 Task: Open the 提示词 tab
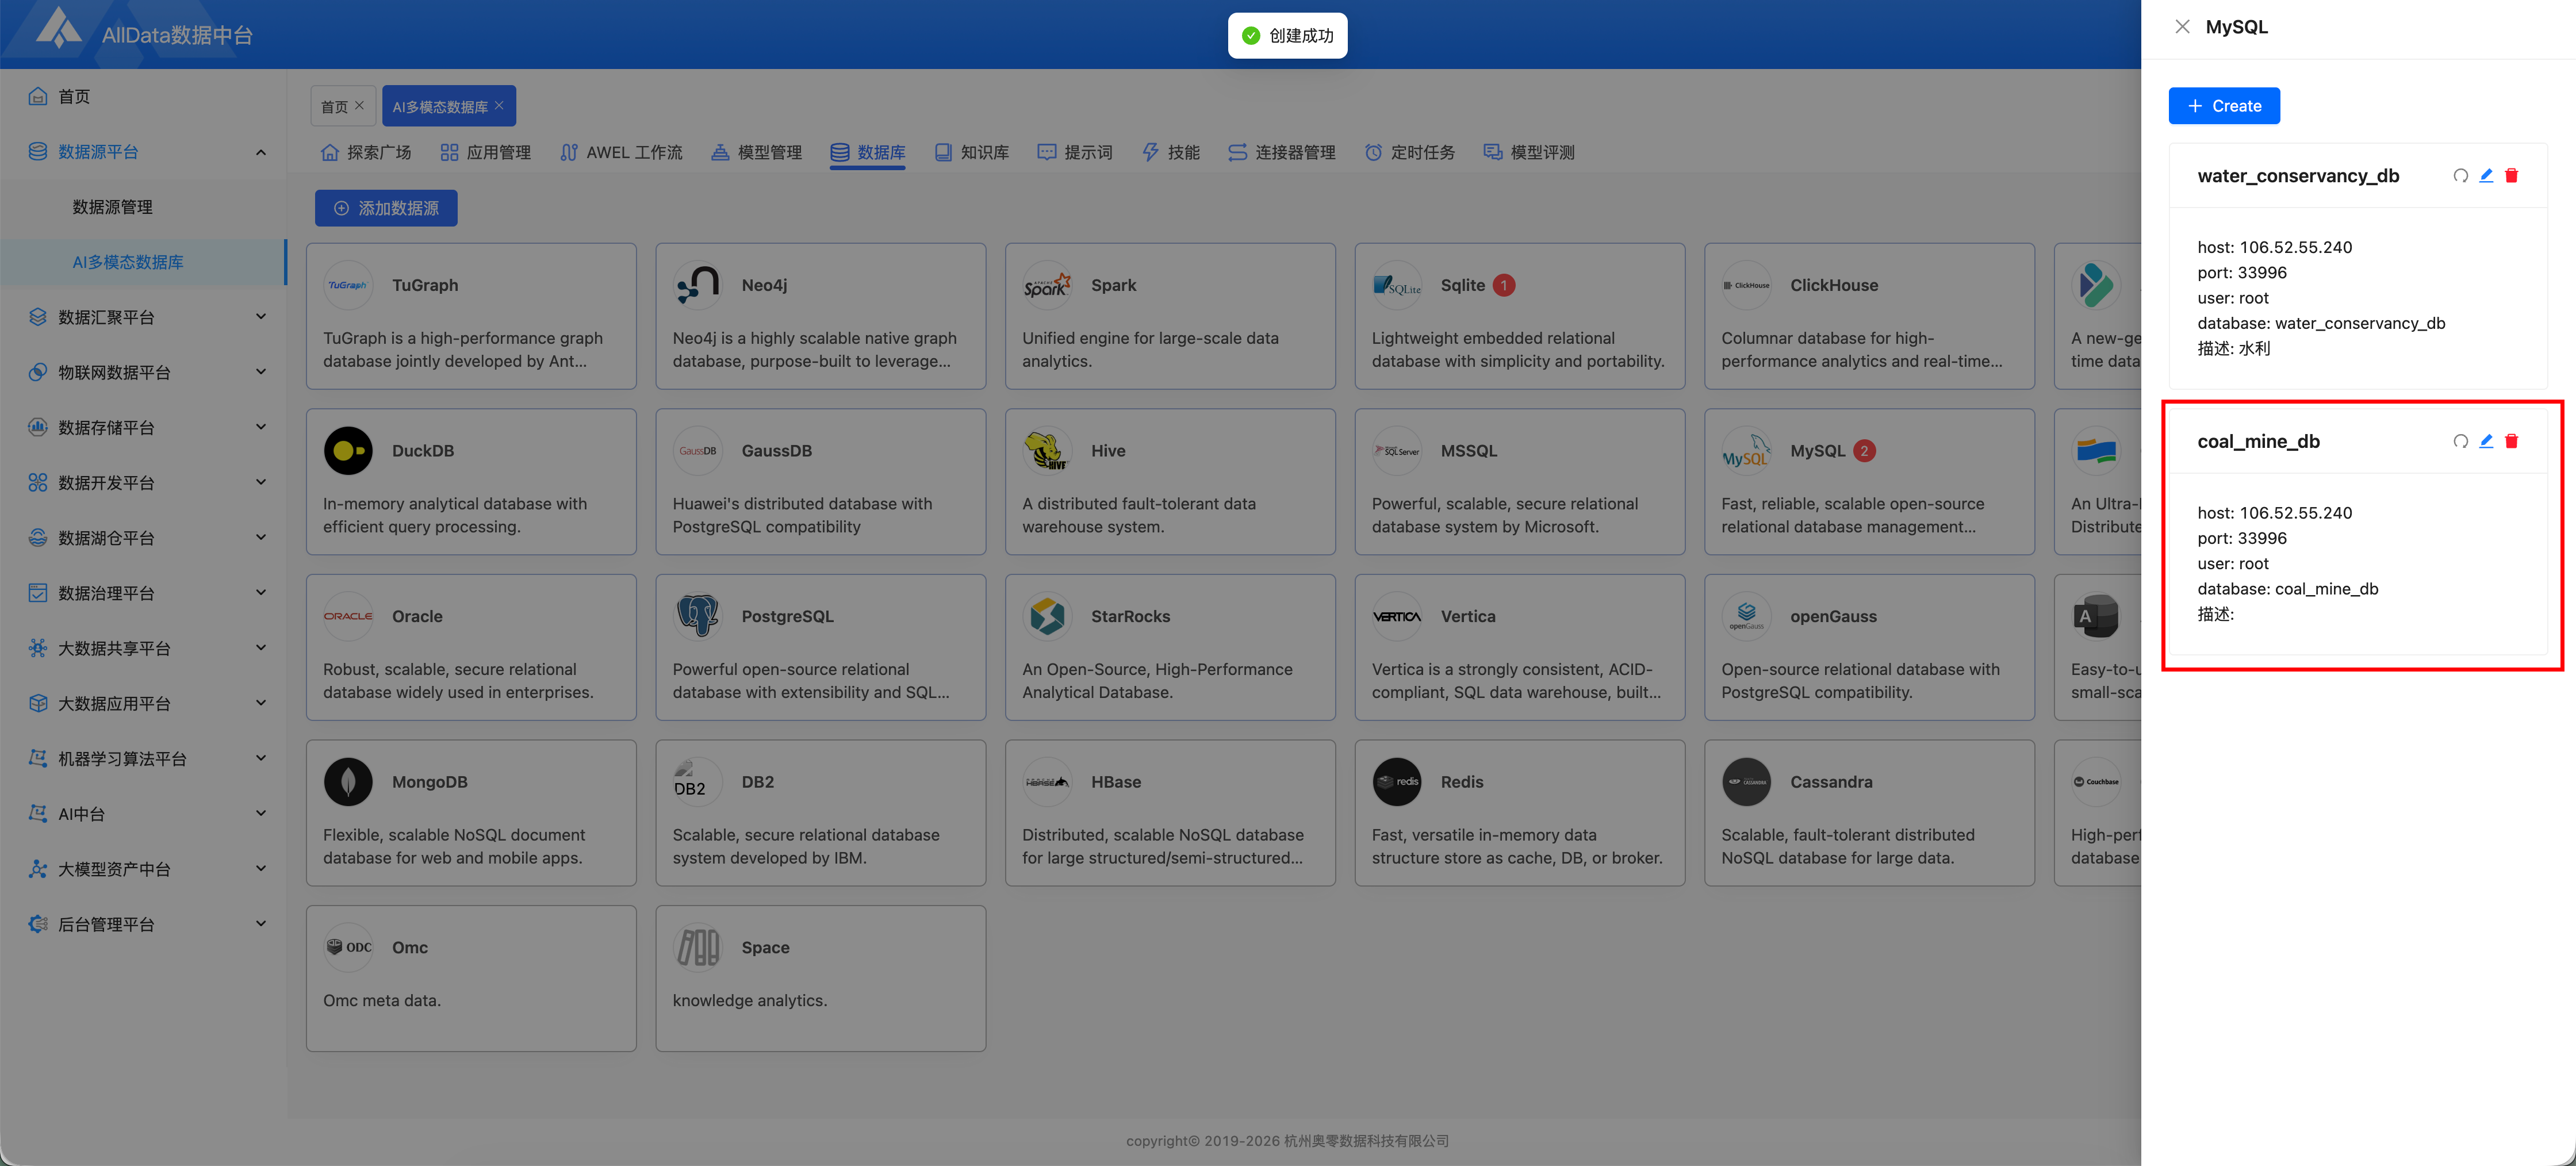(1075, 152)
